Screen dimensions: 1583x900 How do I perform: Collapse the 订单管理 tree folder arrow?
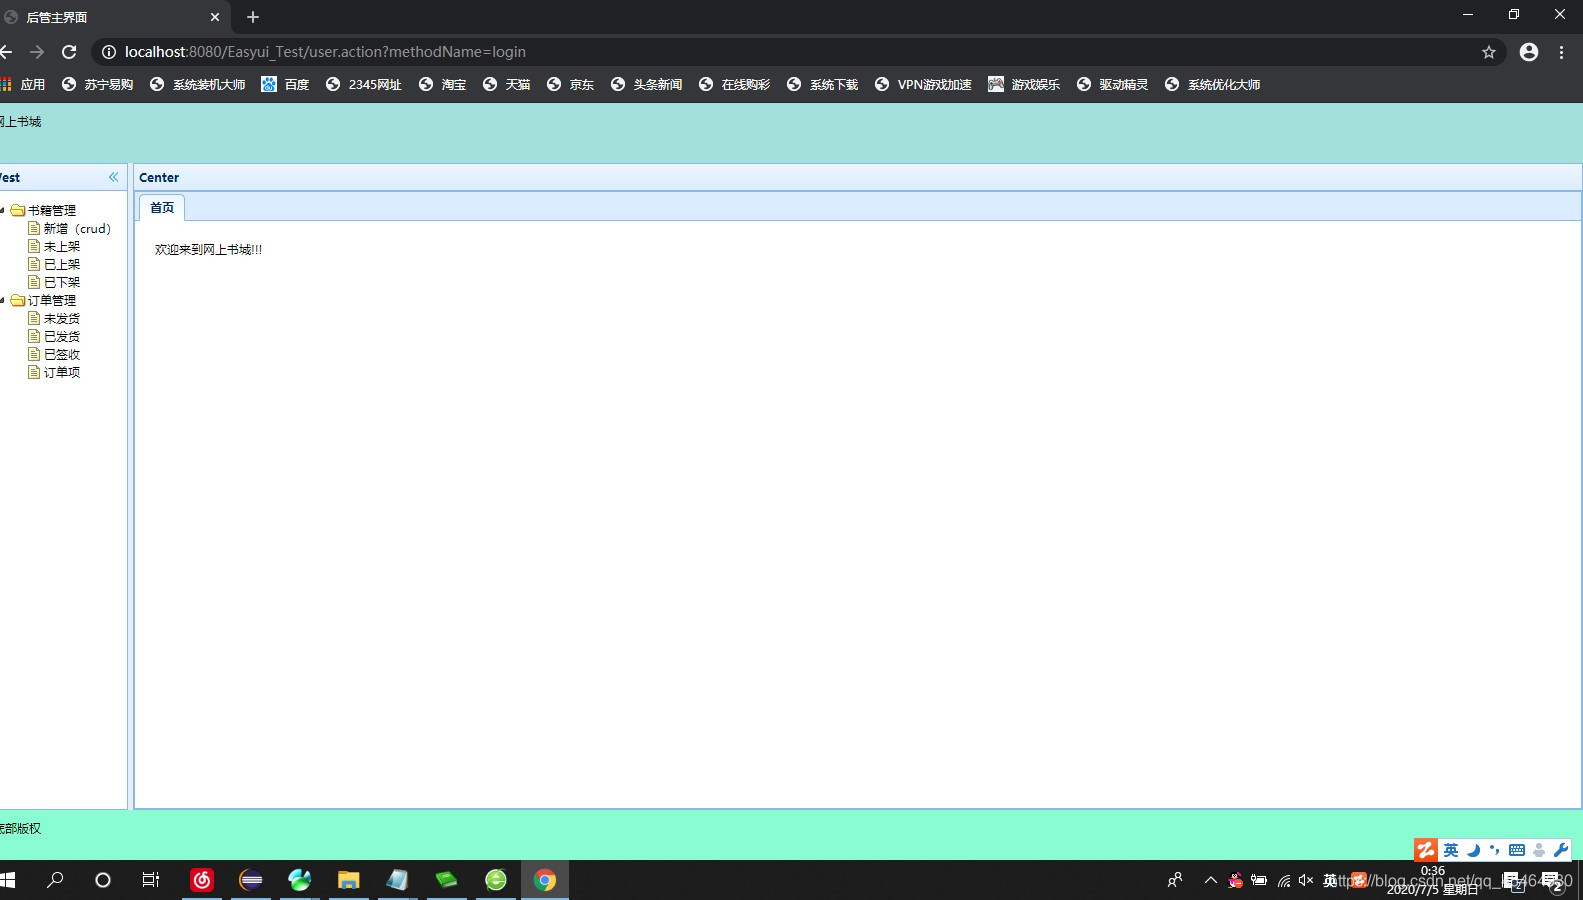[x=3, y=300]
